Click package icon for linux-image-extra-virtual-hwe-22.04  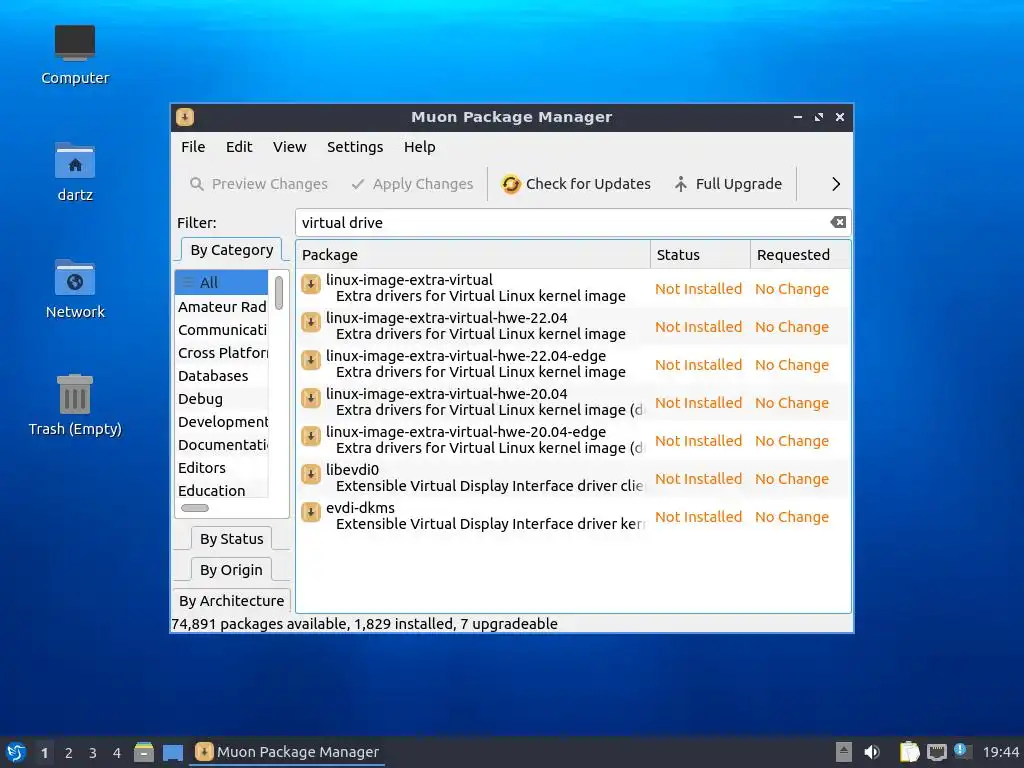coord(311,322)
